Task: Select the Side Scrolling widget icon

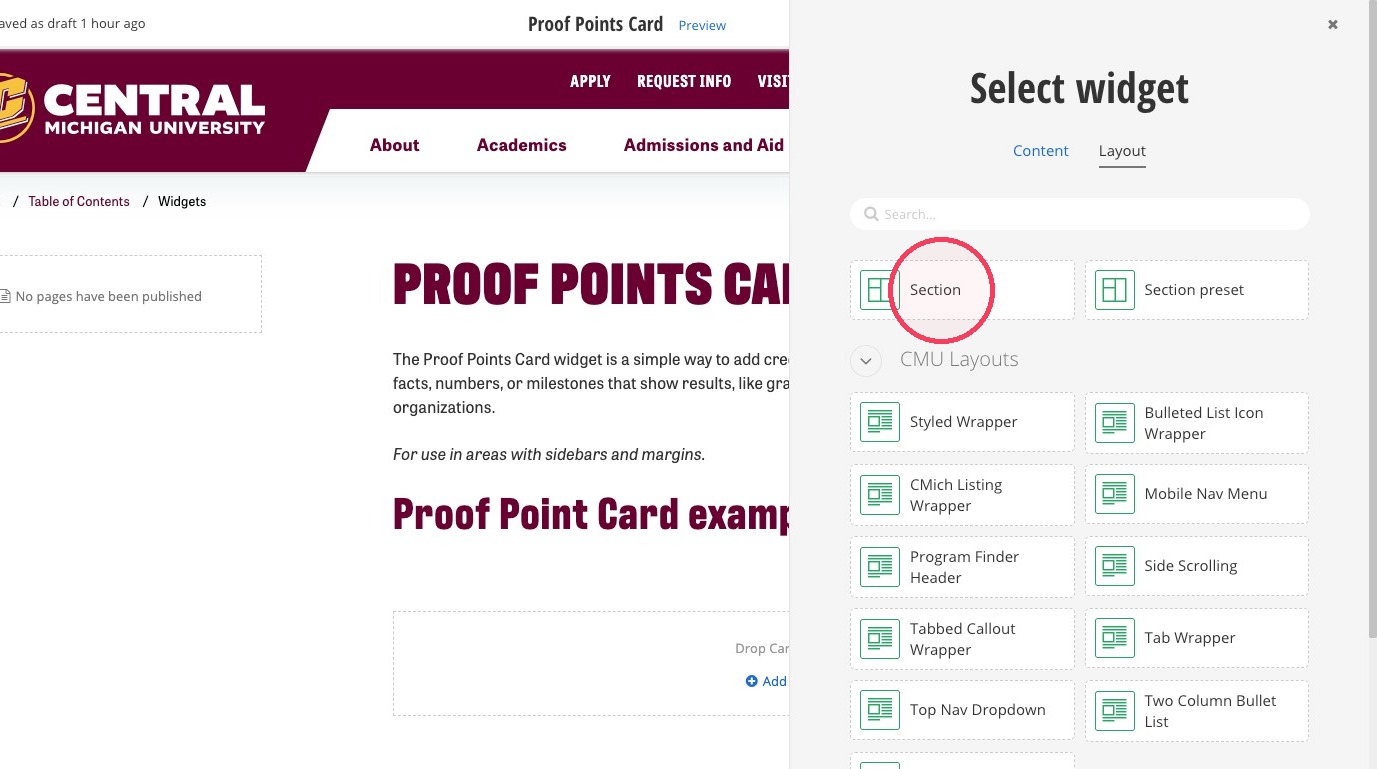Action: 1115,566
